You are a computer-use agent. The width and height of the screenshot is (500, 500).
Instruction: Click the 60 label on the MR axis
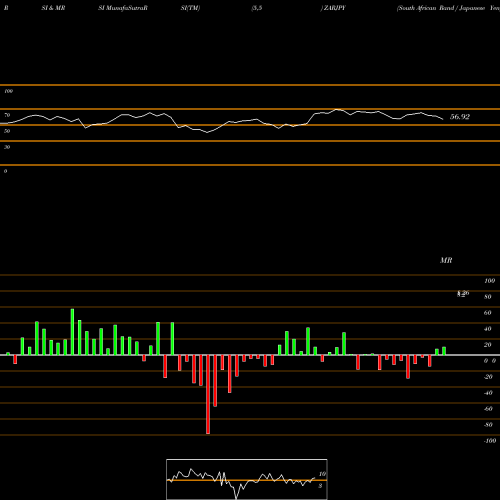click(488, 313)
